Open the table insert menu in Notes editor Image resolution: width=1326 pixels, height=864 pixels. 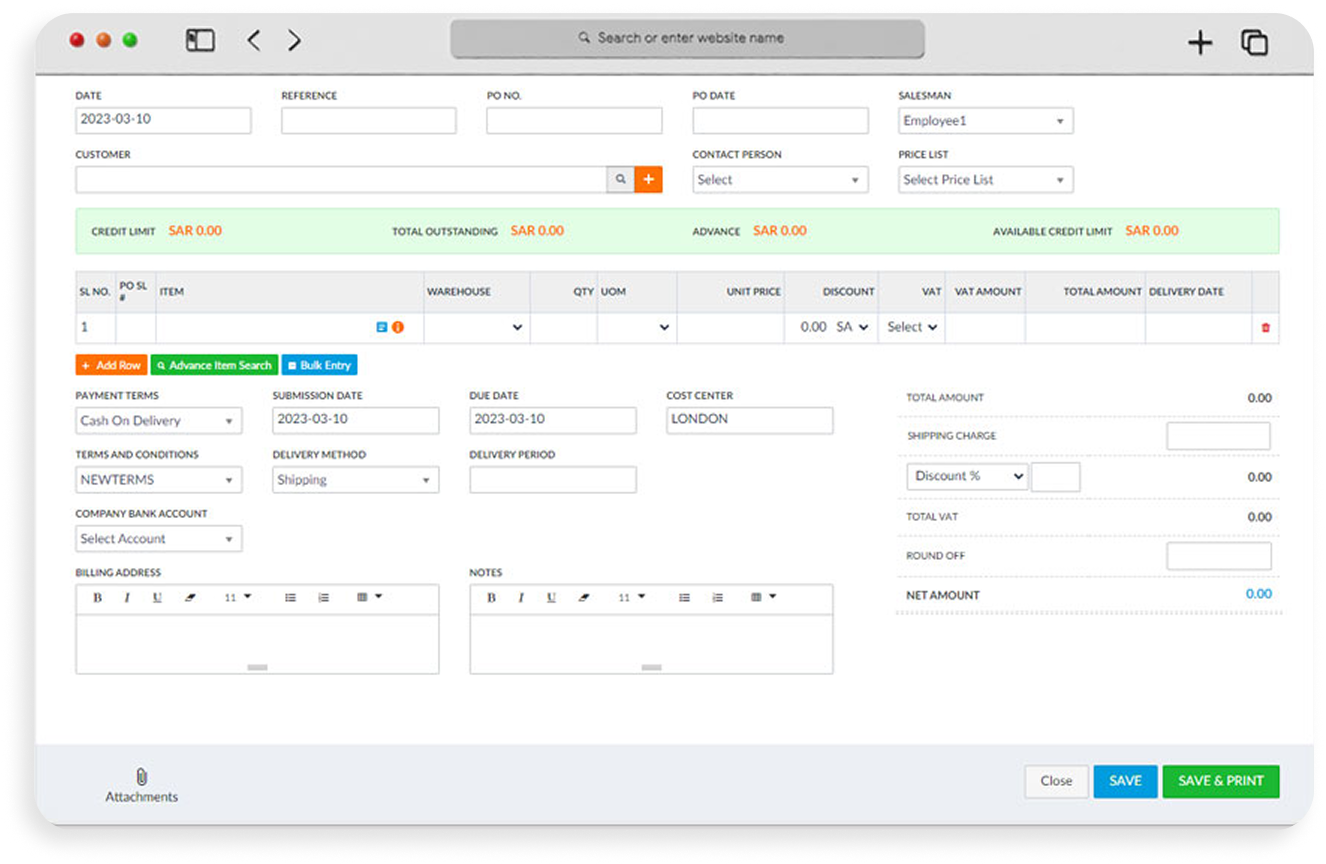coord(762,598)
